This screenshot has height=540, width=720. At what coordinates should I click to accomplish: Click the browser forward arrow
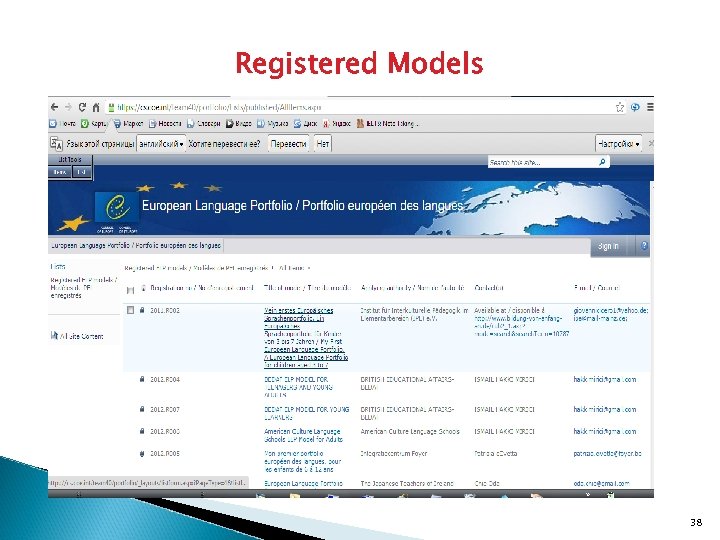(x=68, y=107)
